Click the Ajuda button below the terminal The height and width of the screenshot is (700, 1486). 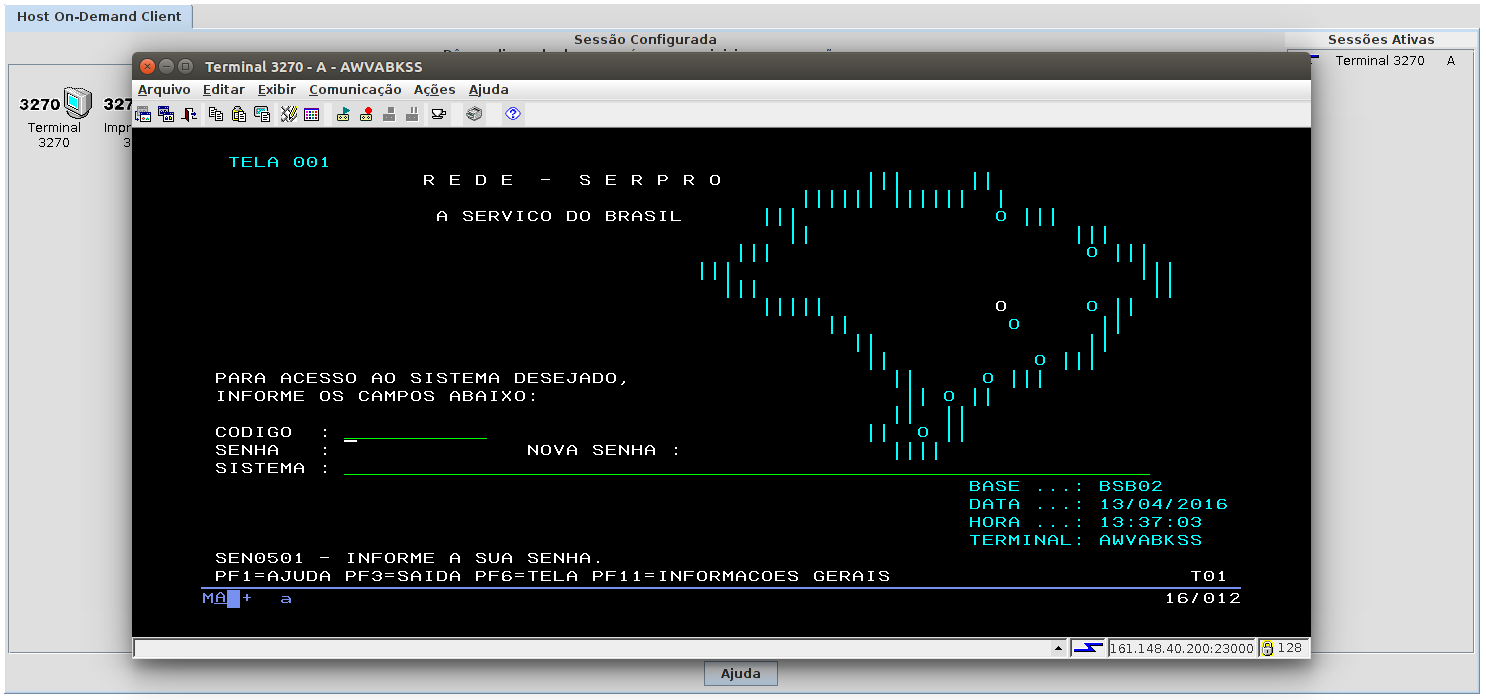pyautogui.click(x=741, y=674)
